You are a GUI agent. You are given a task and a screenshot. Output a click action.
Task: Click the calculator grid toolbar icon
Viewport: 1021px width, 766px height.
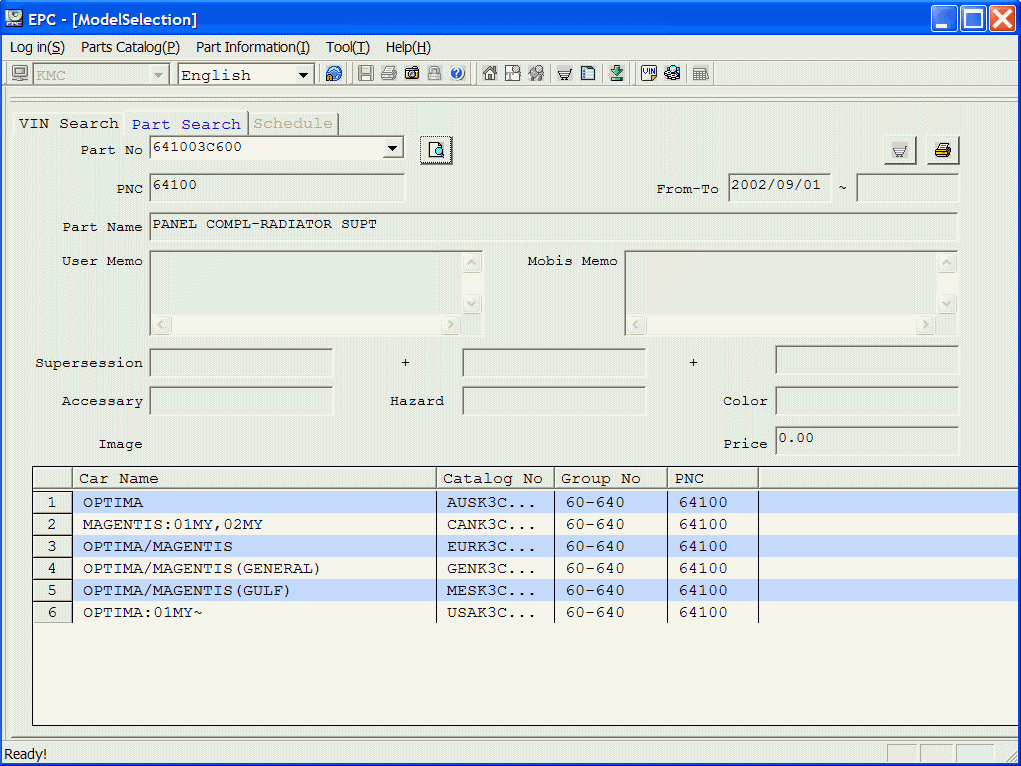point(701,74)
